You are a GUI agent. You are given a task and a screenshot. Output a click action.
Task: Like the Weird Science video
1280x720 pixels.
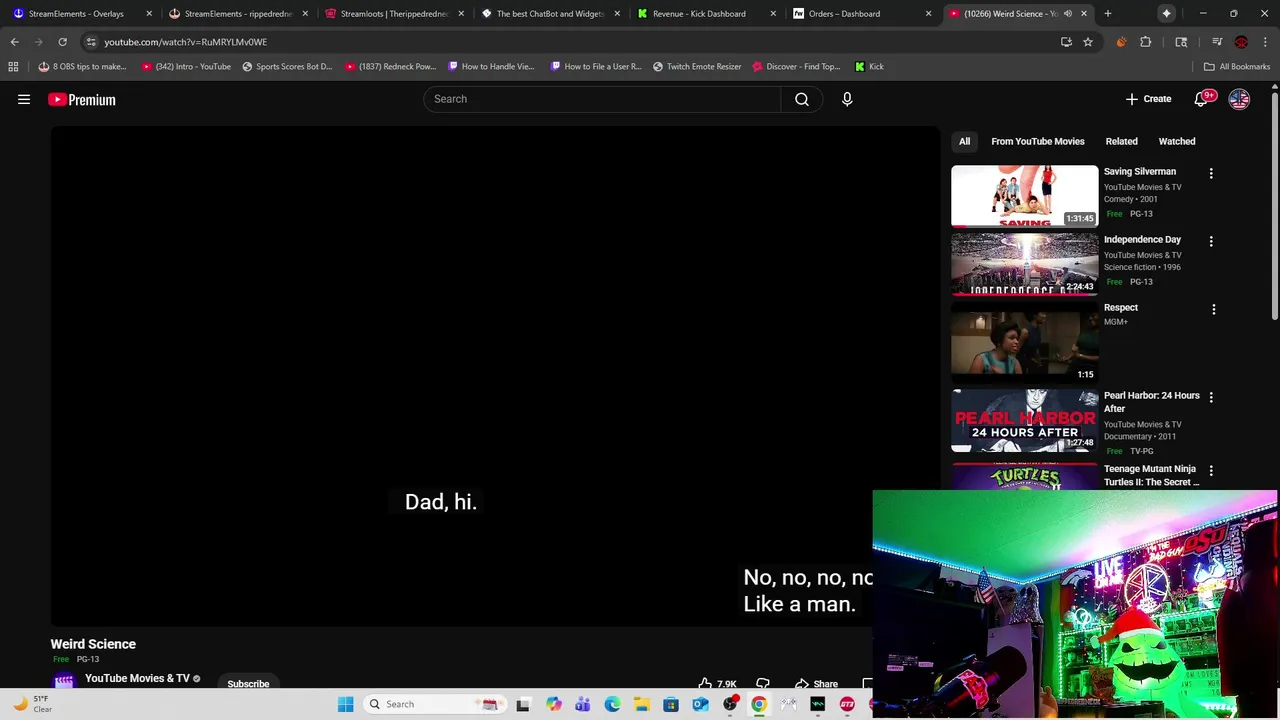pos(718,684)
